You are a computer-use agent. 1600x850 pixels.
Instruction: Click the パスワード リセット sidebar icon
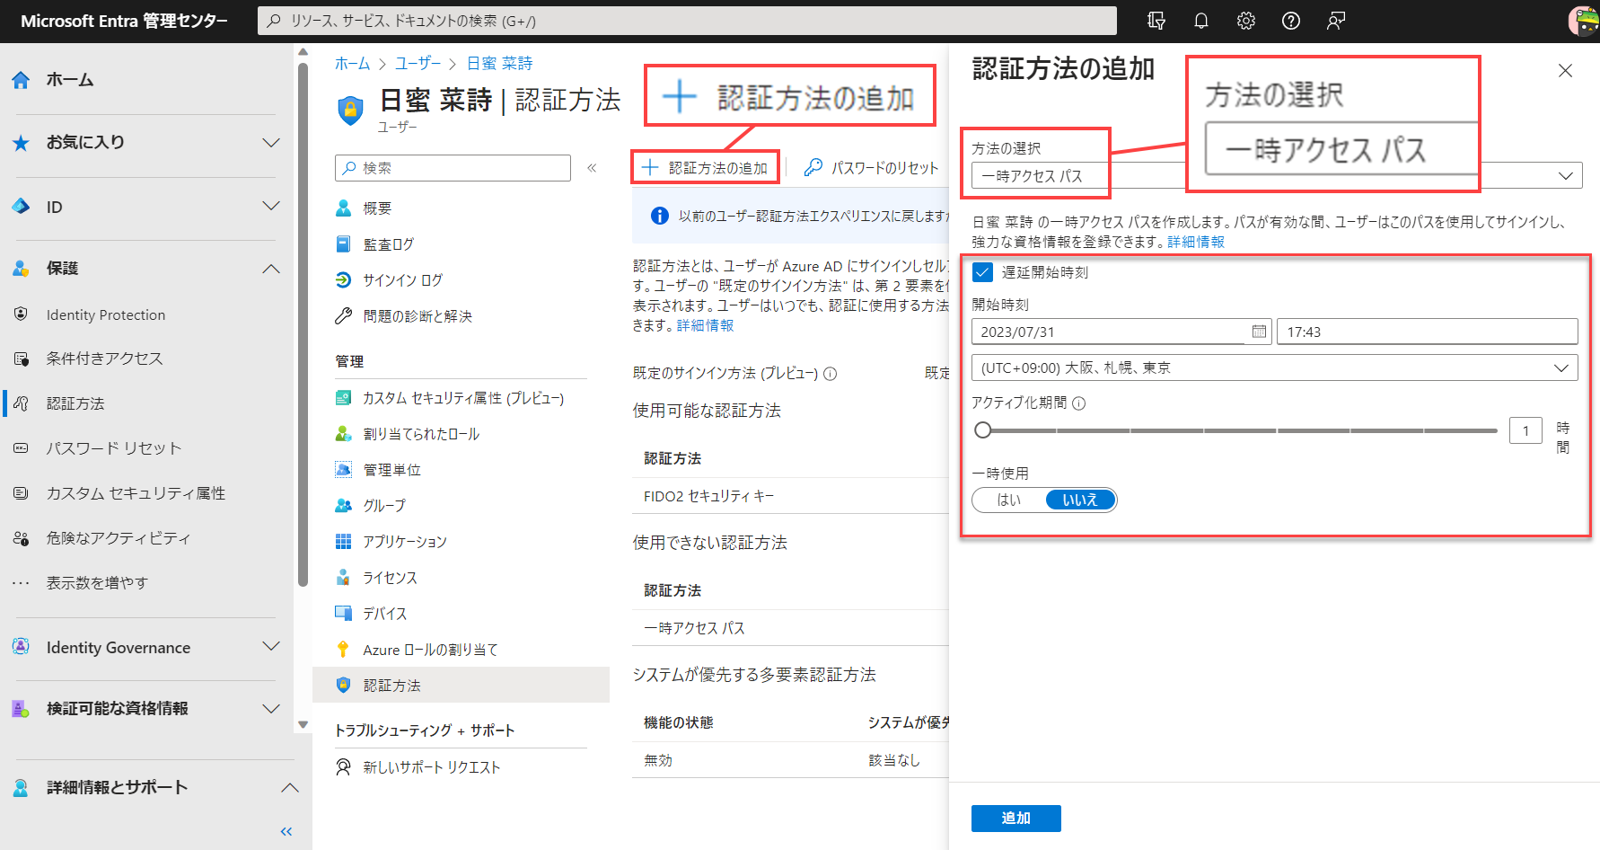[21, 448]
